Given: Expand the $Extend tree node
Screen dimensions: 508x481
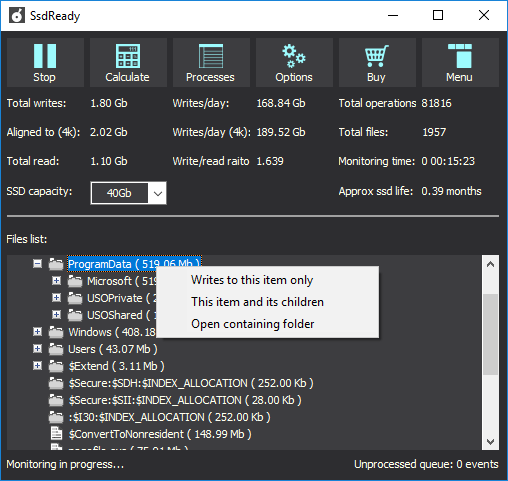Looking at the screenshot, I should 37,366.
